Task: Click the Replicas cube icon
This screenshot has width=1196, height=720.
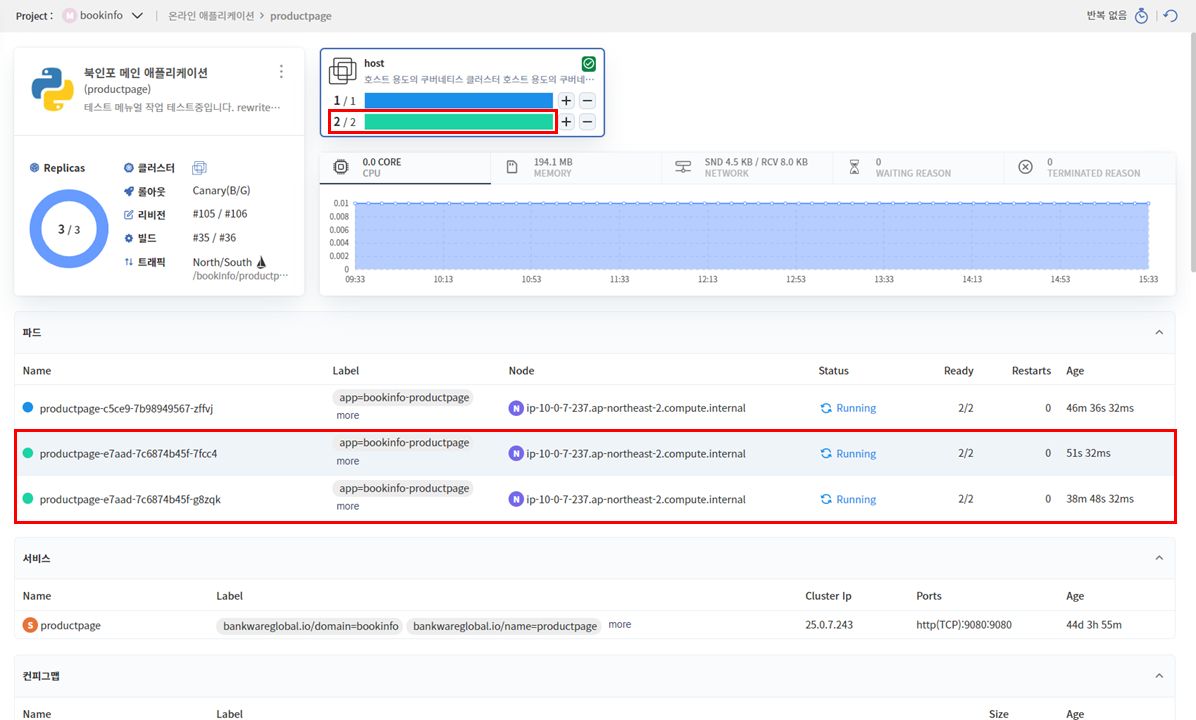Action: (x=34, y=168)
